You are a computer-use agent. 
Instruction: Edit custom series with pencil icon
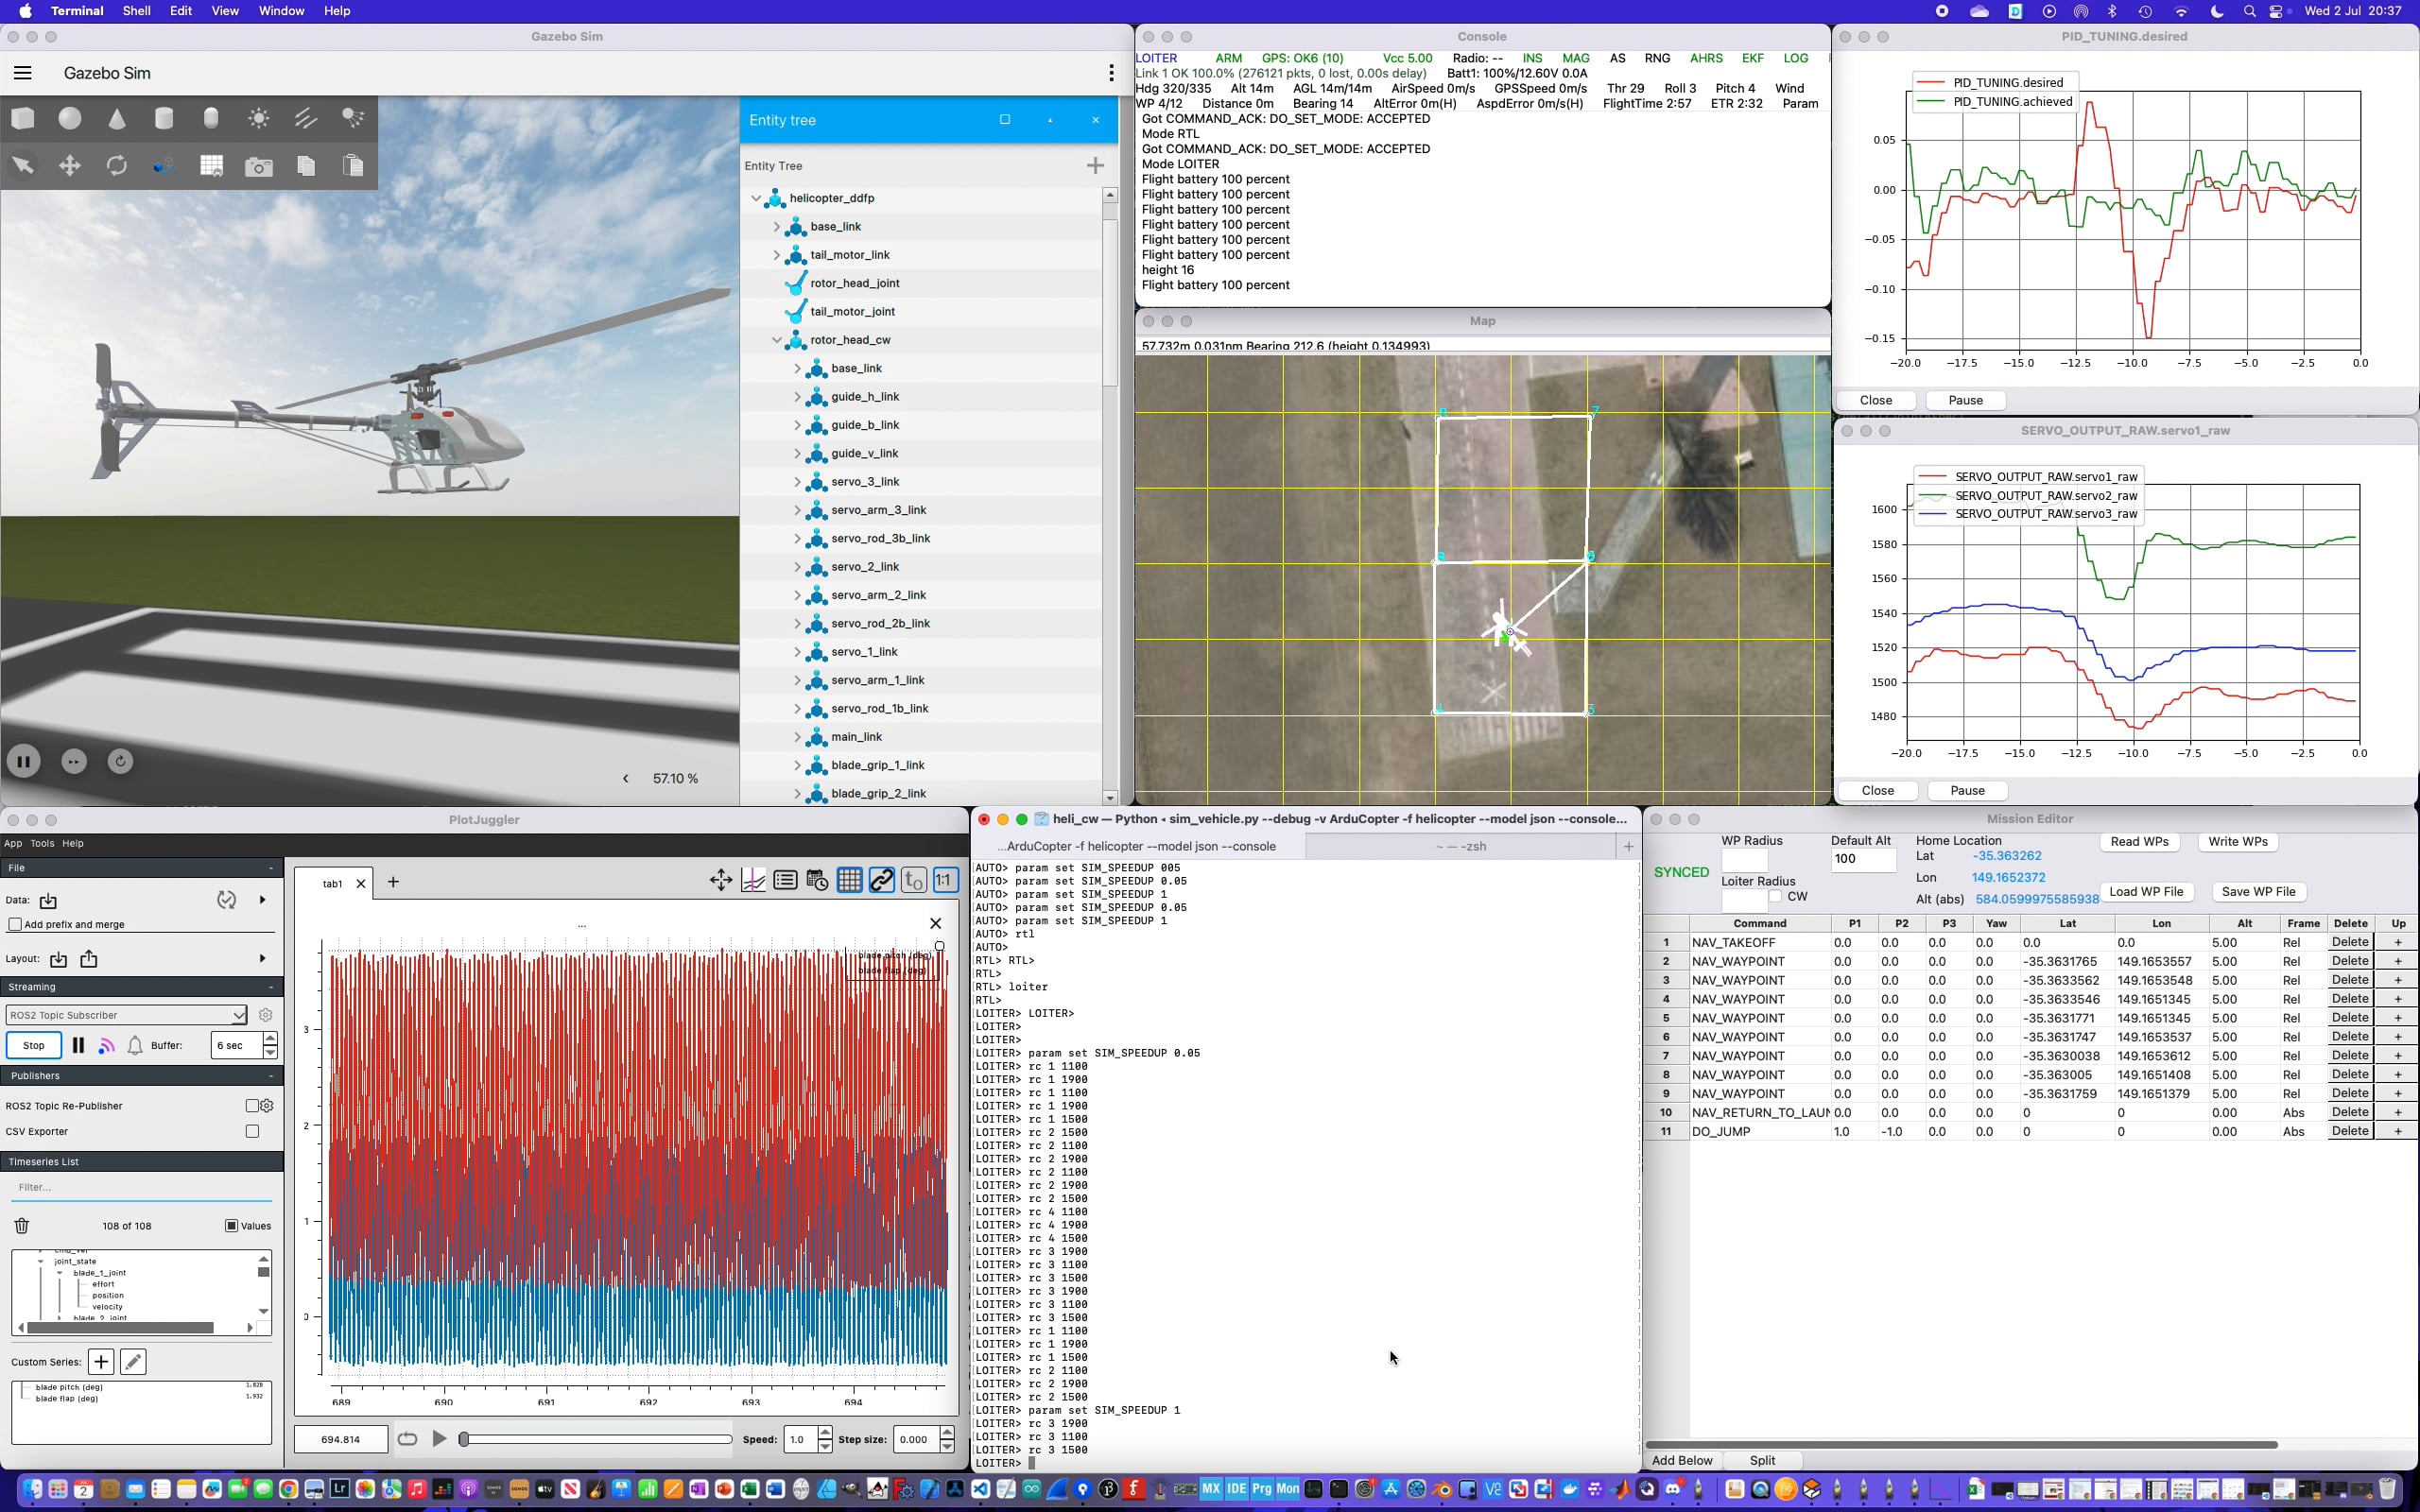[x=133, y=1362]
